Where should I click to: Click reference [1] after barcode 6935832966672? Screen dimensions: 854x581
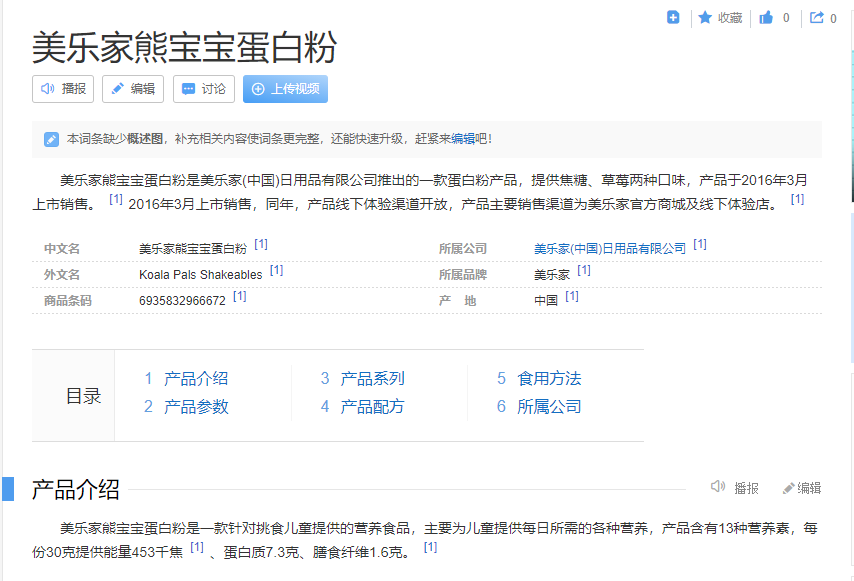(x=240, y=296)
